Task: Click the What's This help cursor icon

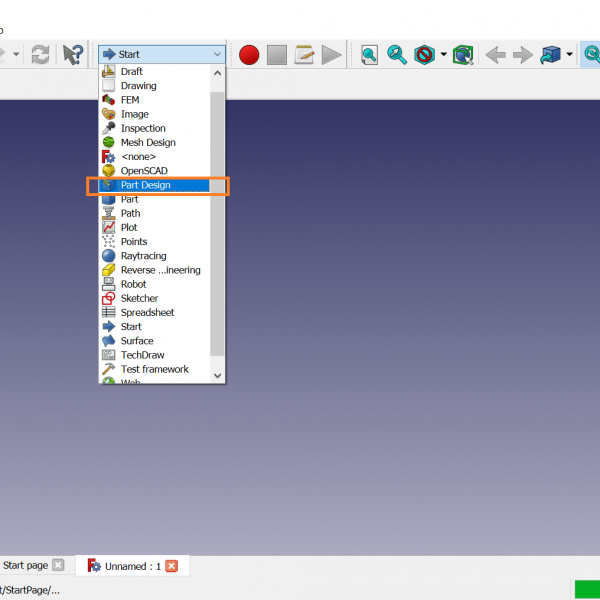Action: click(x=73, y=54)
